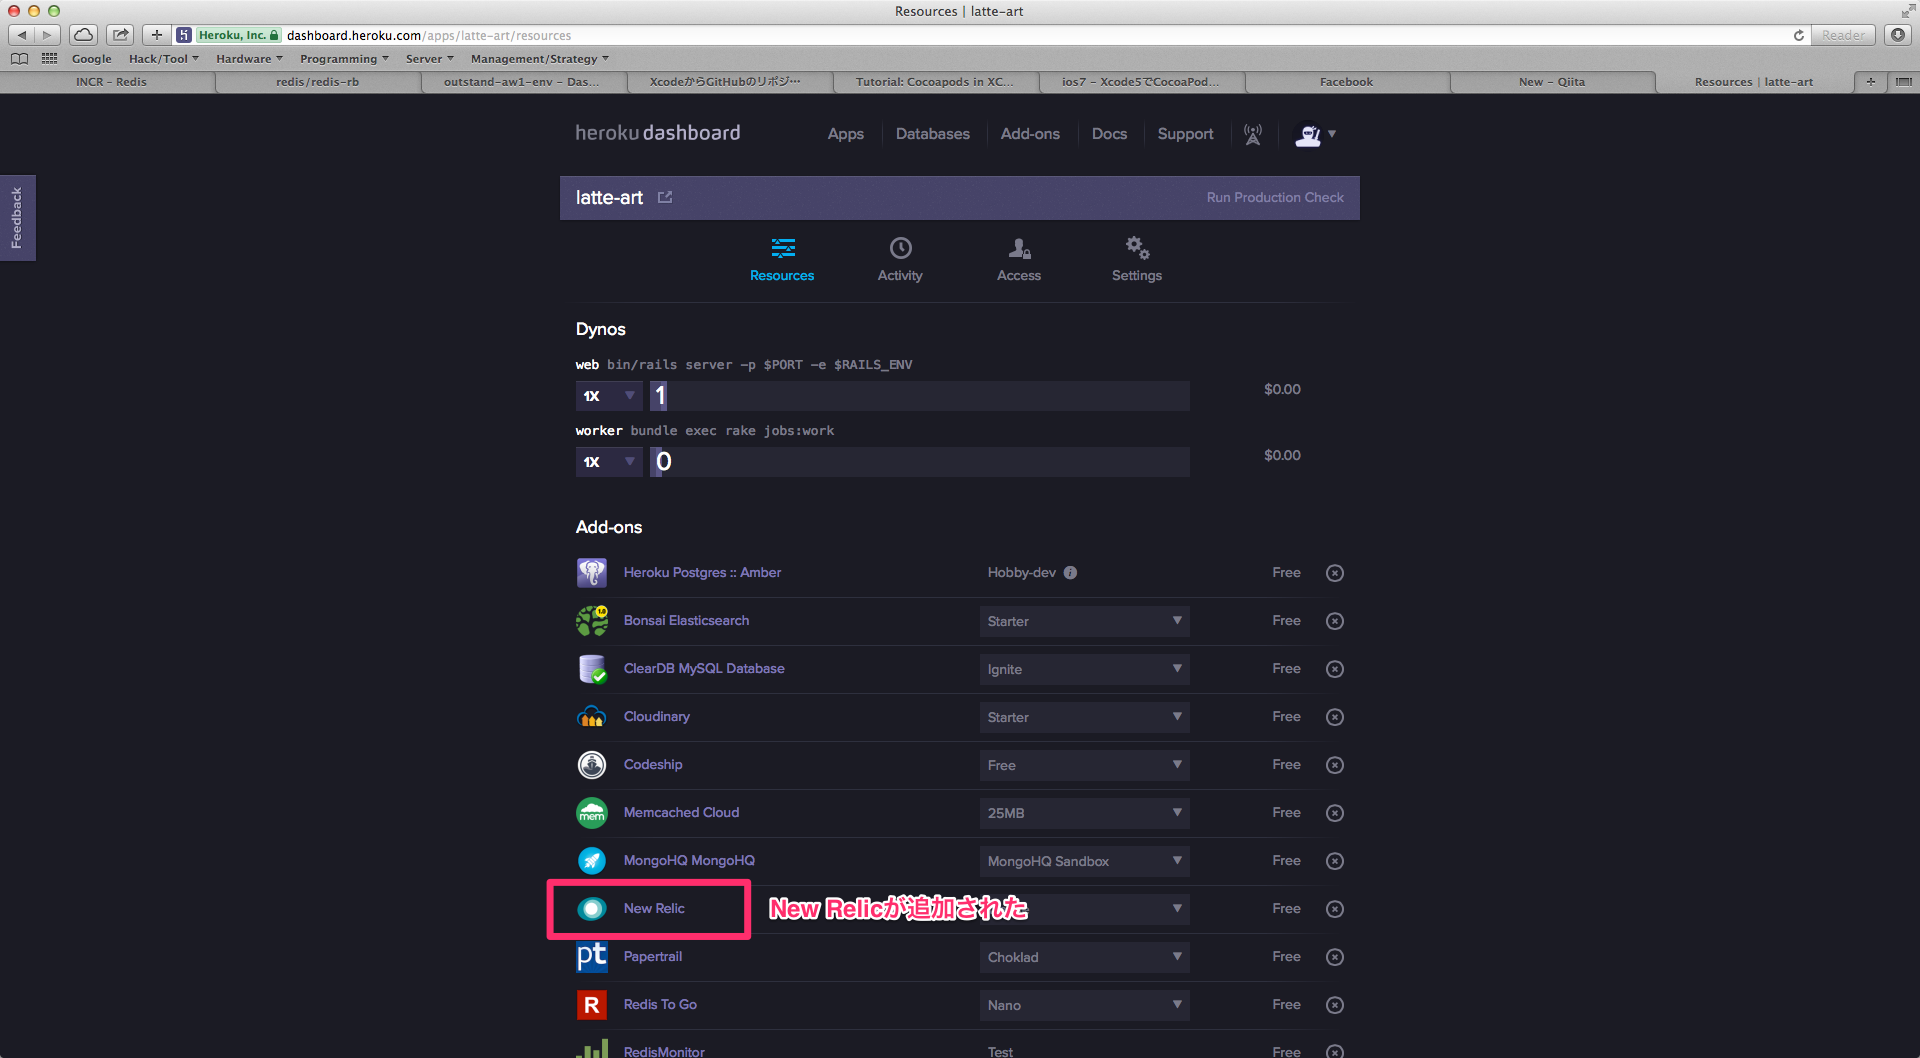Click the ClearDB MySQL Database icon
Image resolution: width=1920 pixels, height=1058 pixels.
coord(592,669)
